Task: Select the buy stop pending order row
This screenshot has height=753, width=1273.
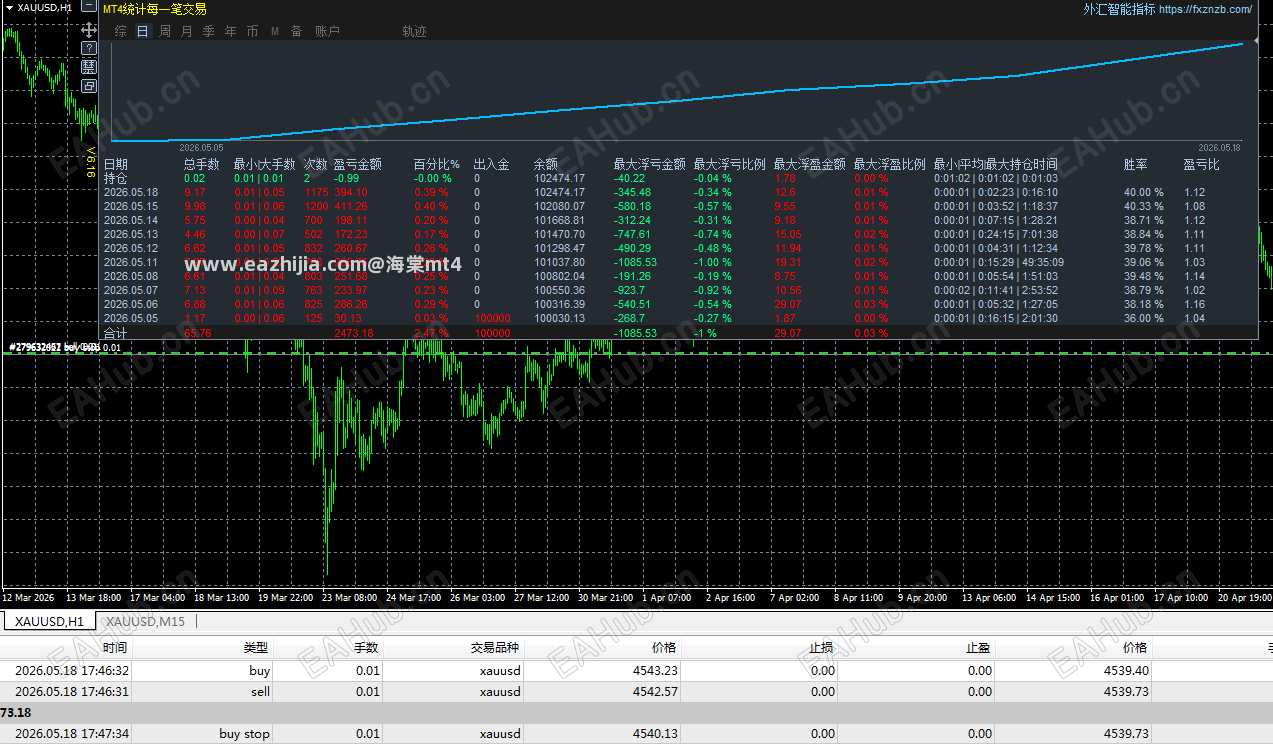Action: [x=636, y=733]
